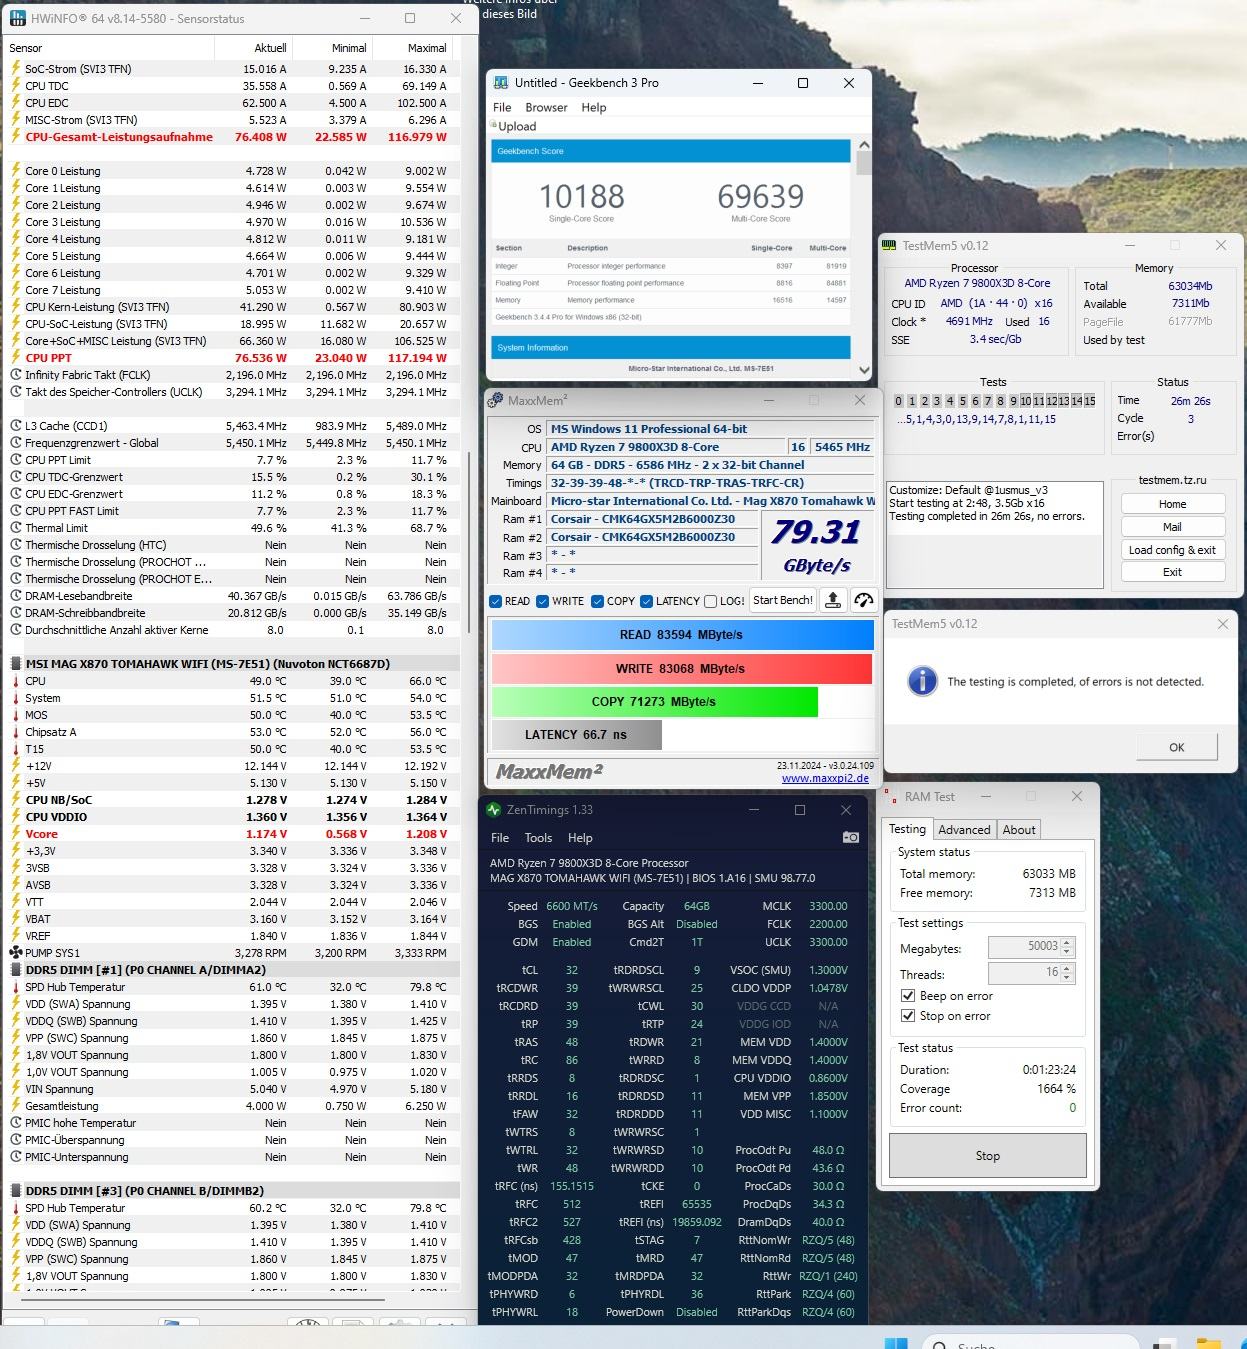Viewport: 1247px width, 1349px height.
Task: Open the Browser menu in Geekbench
Action: coord(546,107)
